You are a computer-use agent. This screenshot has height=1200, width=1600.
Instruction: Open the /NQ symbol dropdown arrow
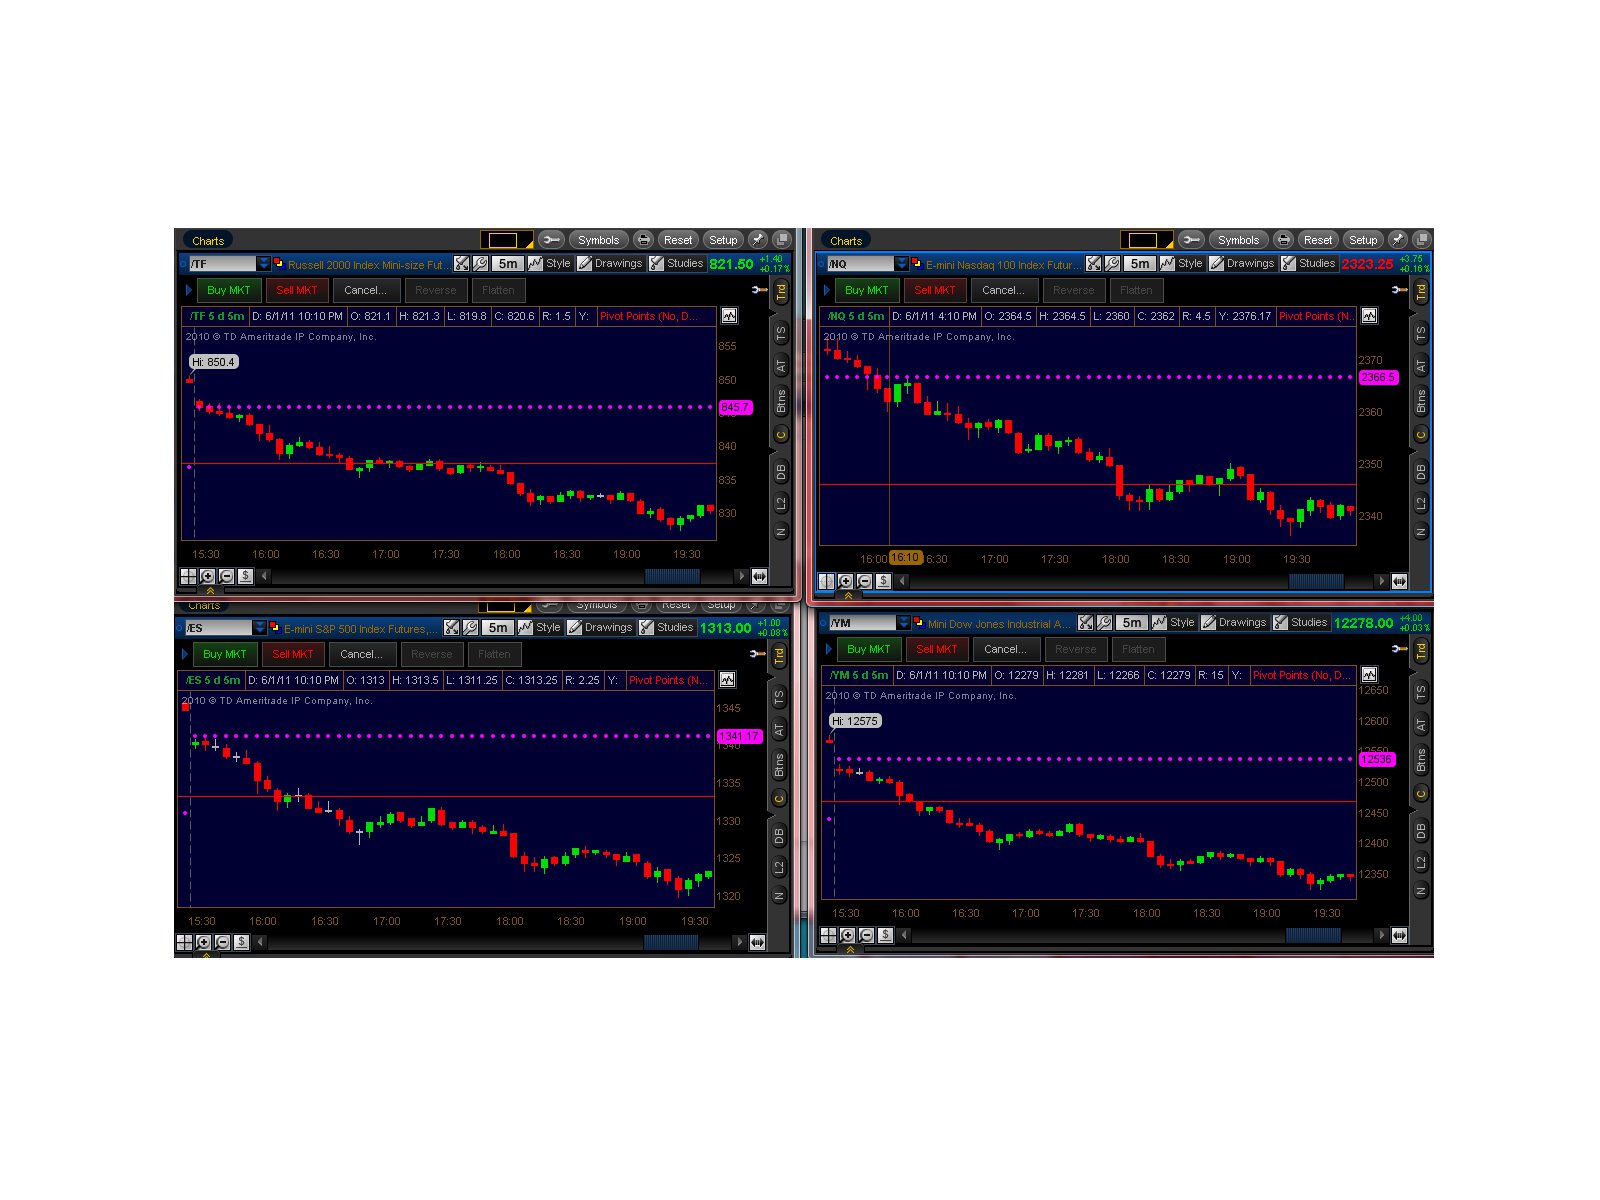click(901, 264)
